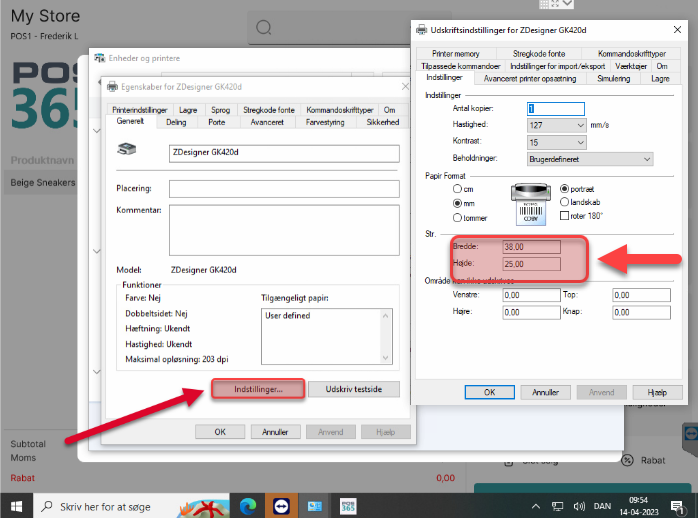This screenshot has height=518, width=698.
Task: Click the Højde size field
Action: coord(532,264)
